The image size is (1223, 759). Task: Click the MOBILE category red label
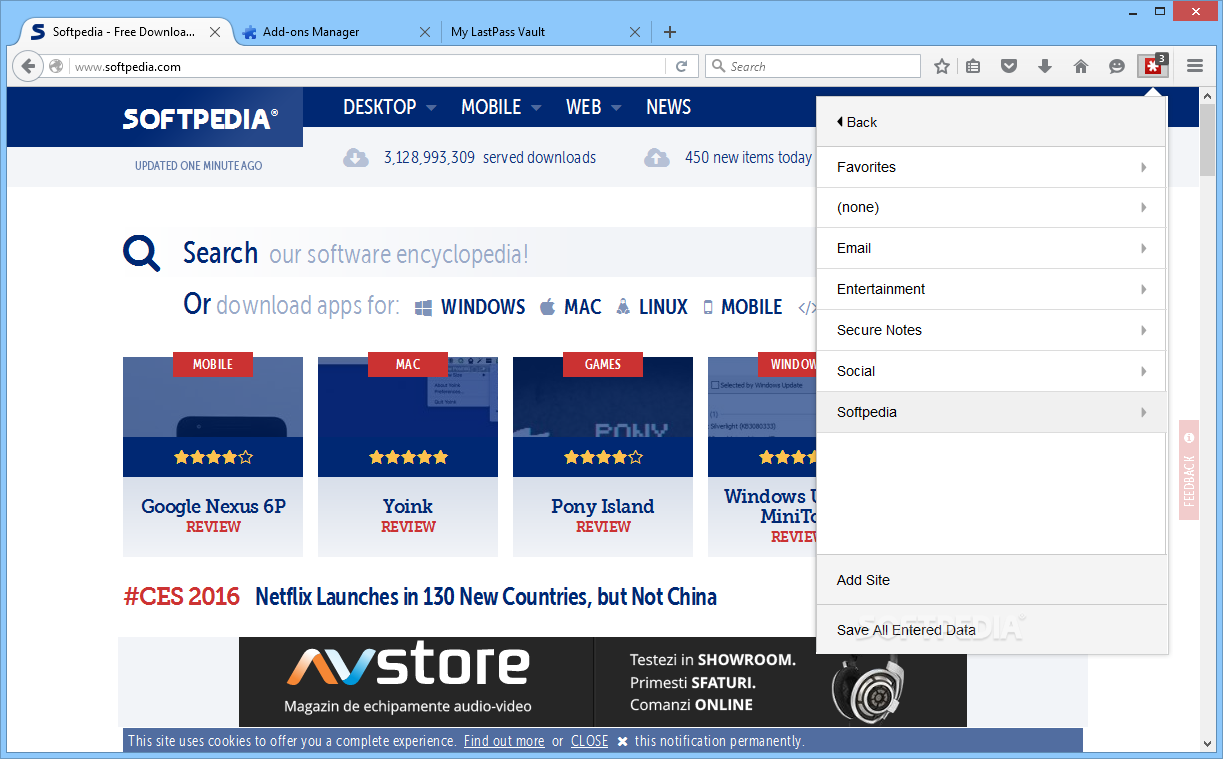point(213,364)
